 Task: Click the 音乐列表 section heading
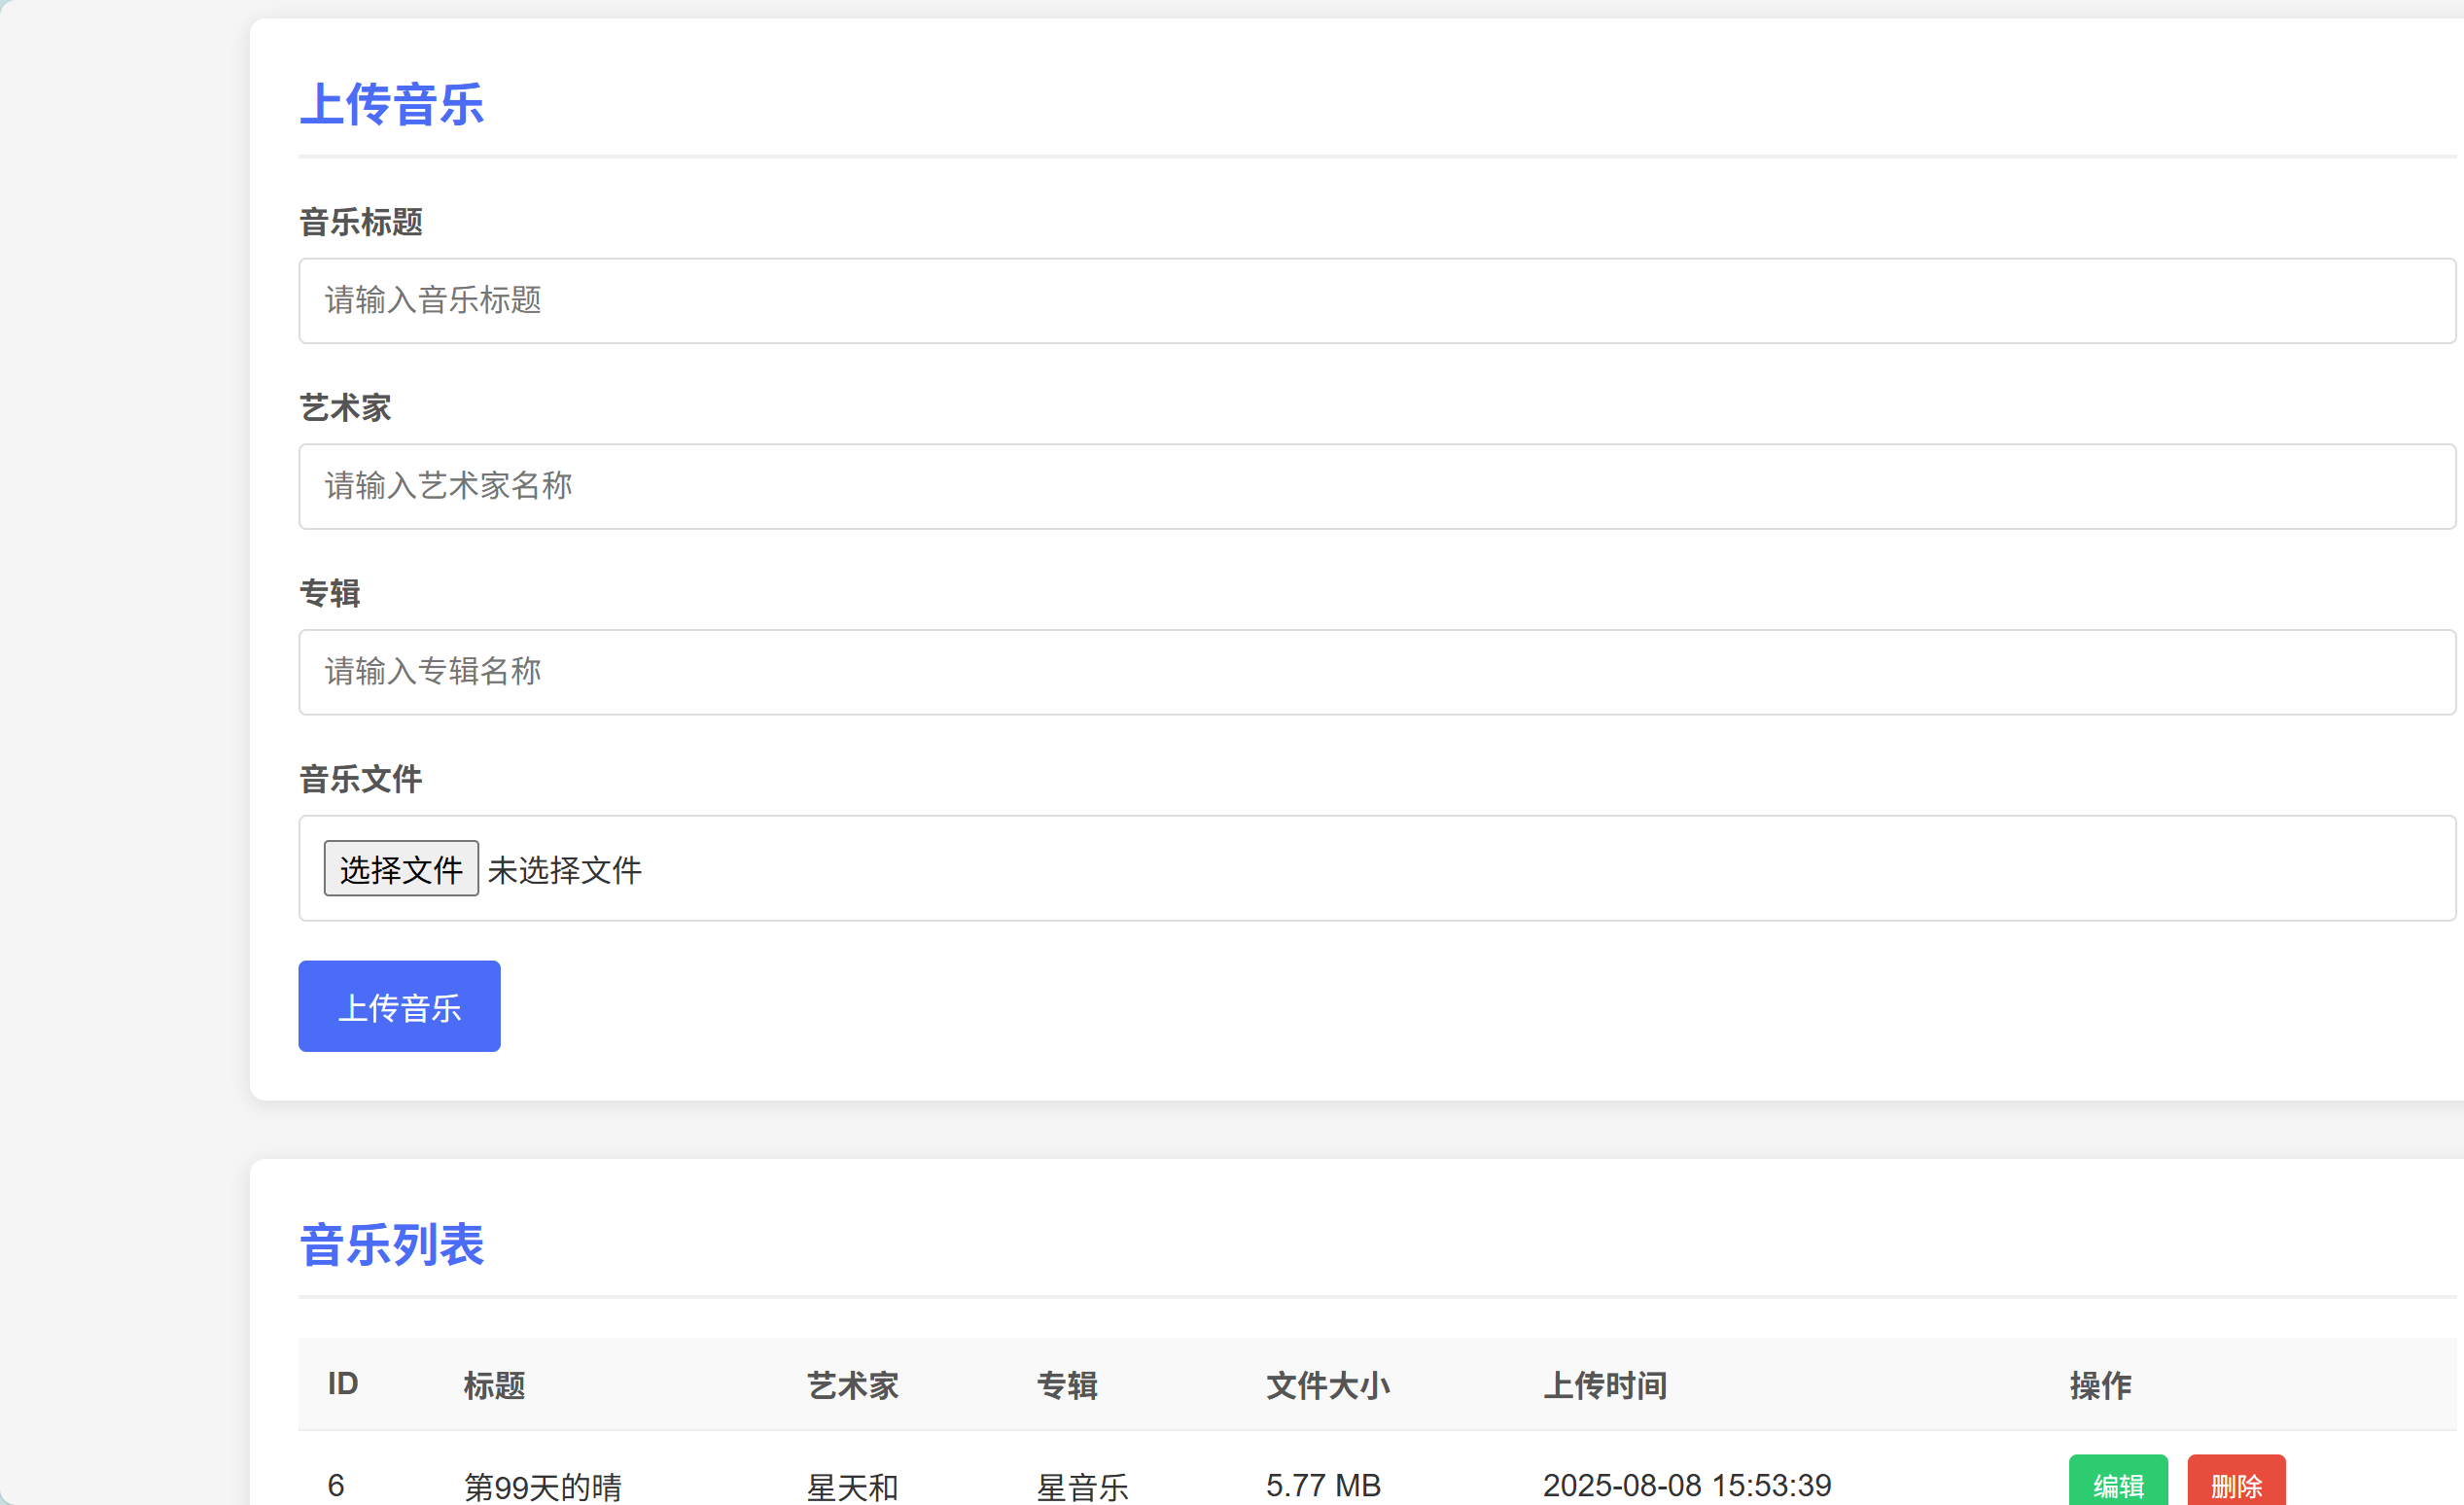point(392,1245)
